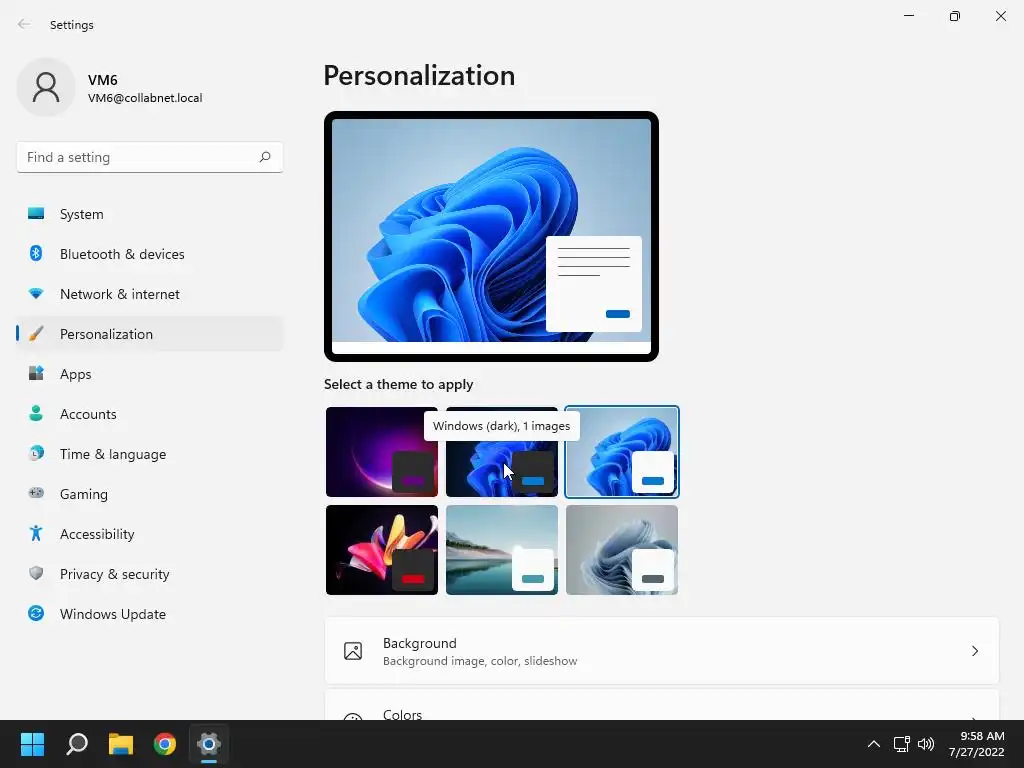Open Accounts settings
This screenshot has height=768, width=1024.
tap(150, 413)
